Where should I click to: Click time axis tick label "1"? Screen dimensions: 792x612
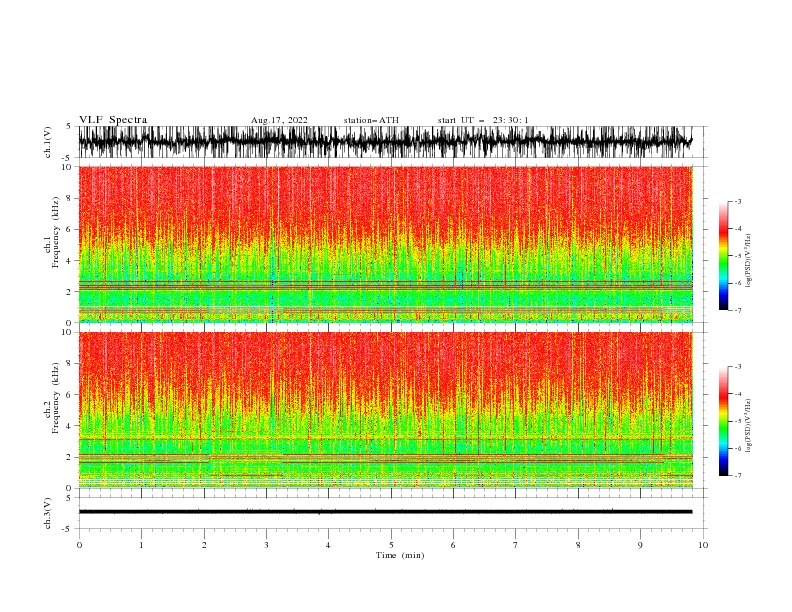(141, 545)
